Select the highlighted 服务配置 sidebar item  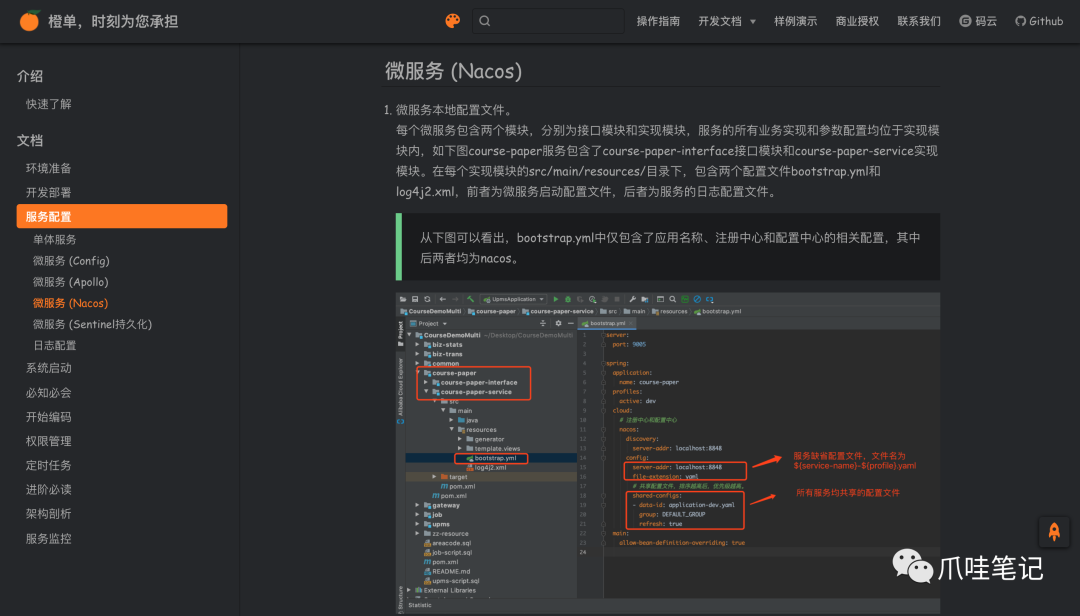(122, 216)
